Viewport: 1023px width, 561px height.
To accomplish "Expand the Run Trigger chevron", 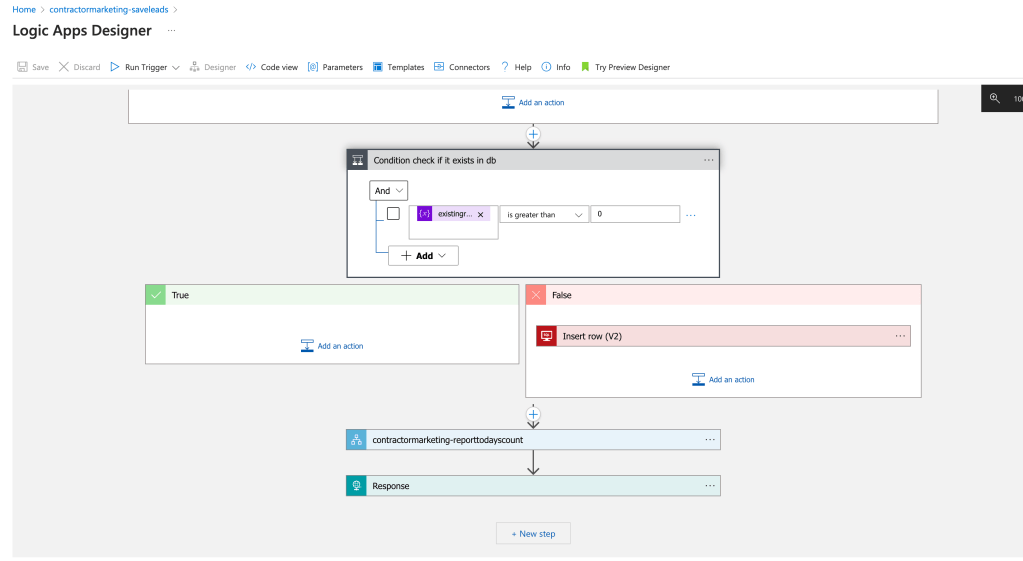I will click(x=176, y=67).
